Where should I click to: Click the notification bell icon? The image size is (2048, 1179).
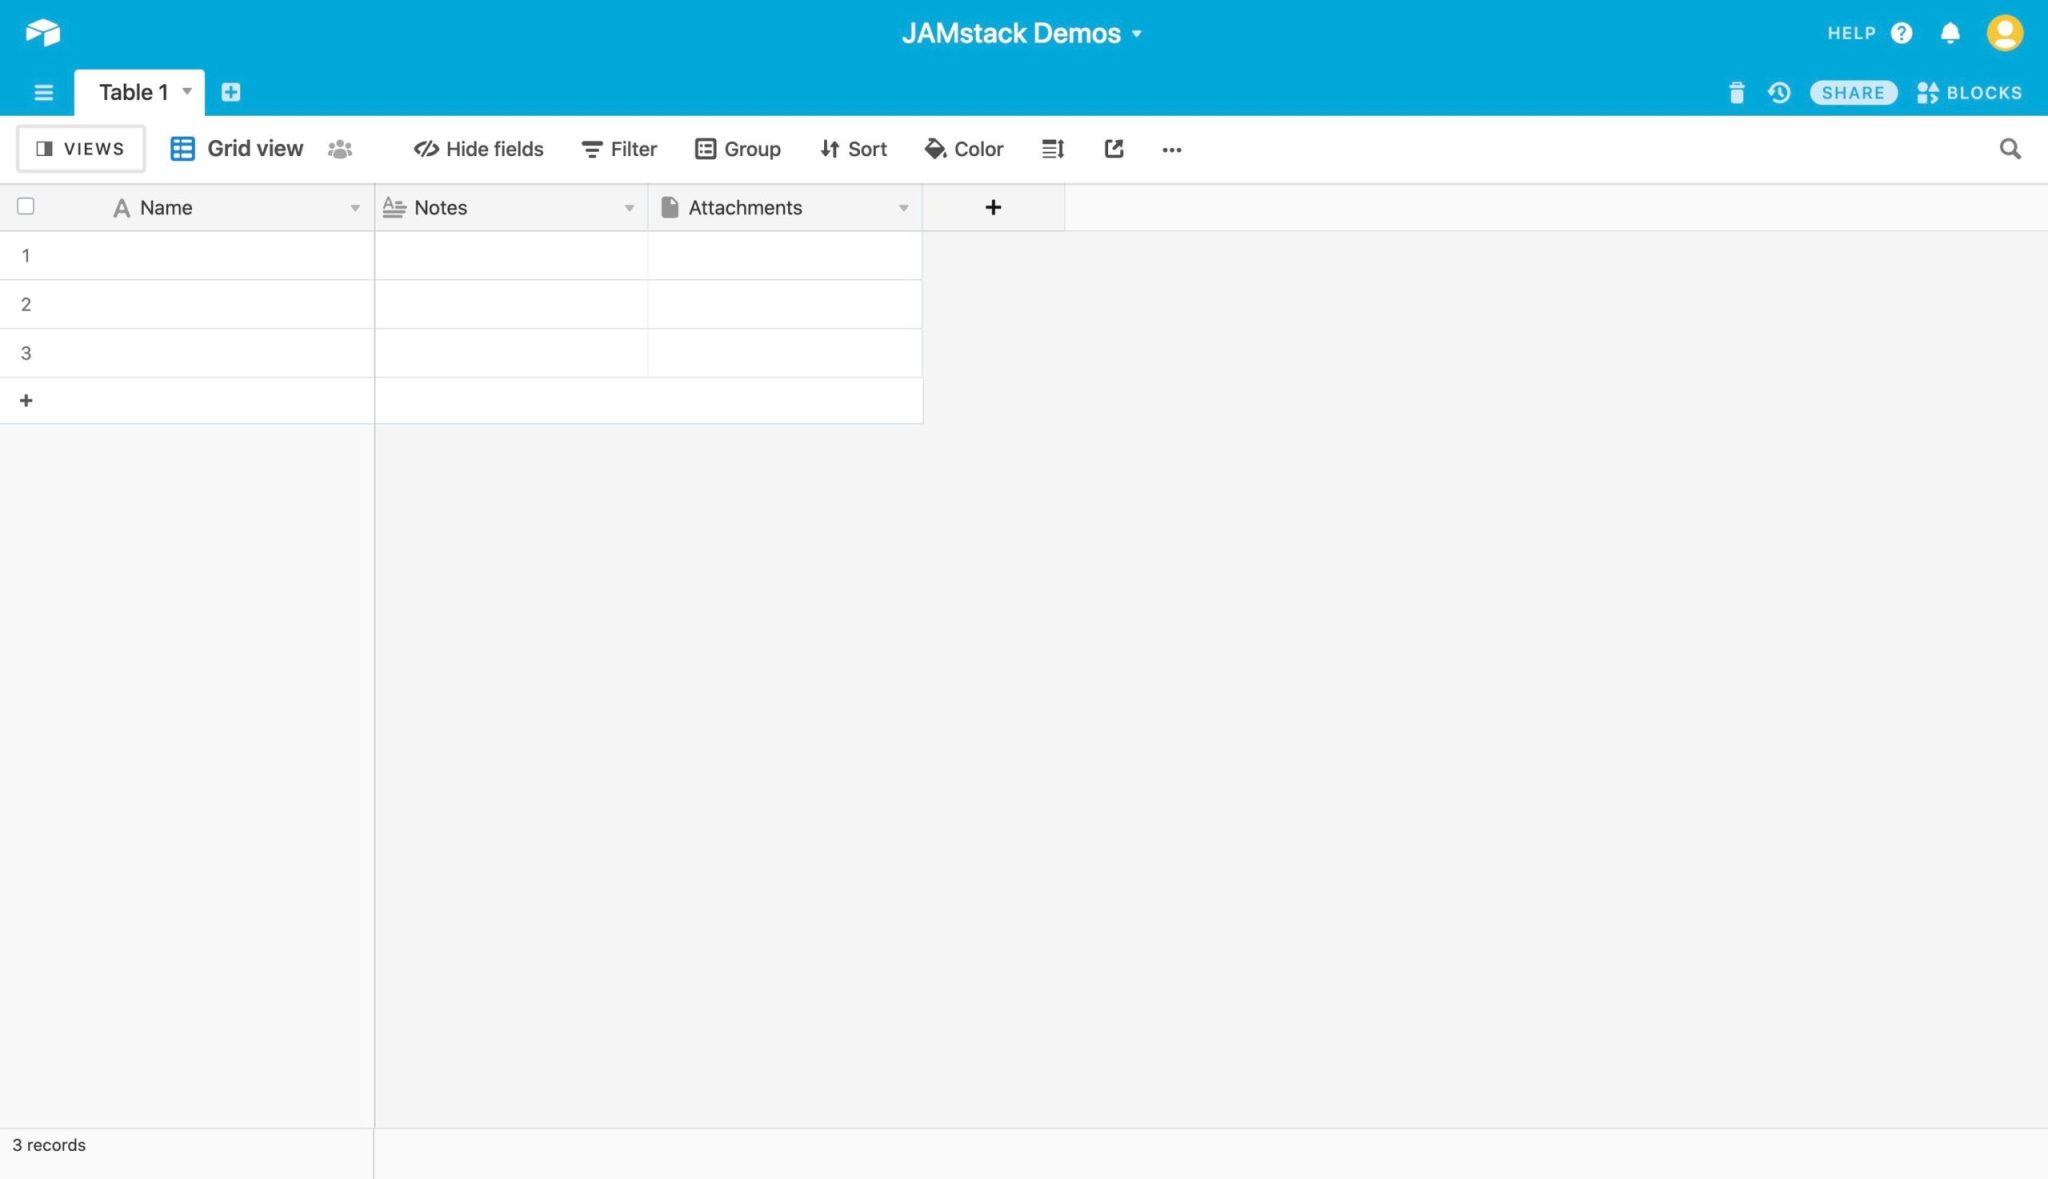coord(1949,32)
